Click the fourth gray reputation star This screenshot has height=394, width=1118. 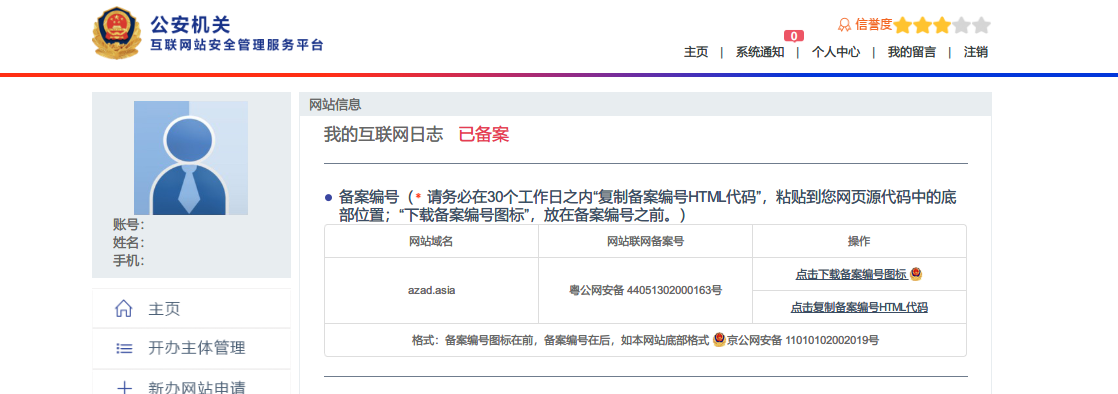point(962,26)
